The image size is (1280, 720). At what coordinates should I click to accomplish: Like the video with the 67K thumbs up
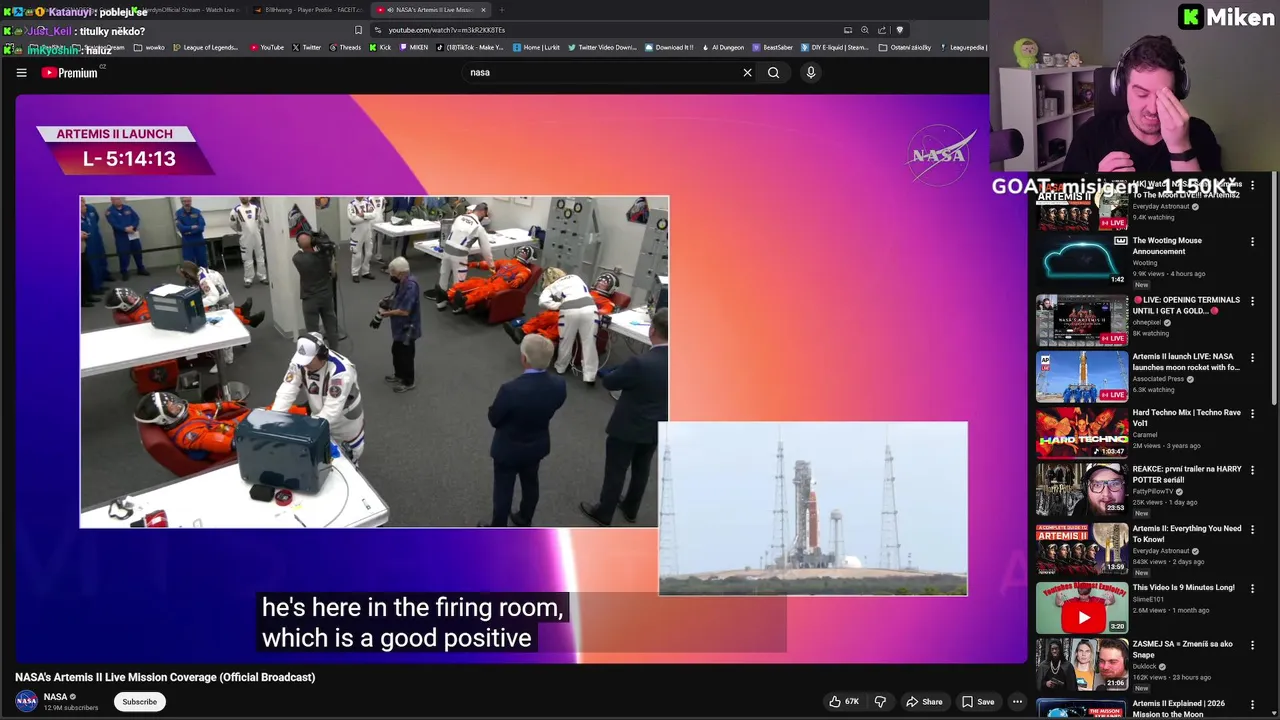pyautogui.click(x=844, y=702)
